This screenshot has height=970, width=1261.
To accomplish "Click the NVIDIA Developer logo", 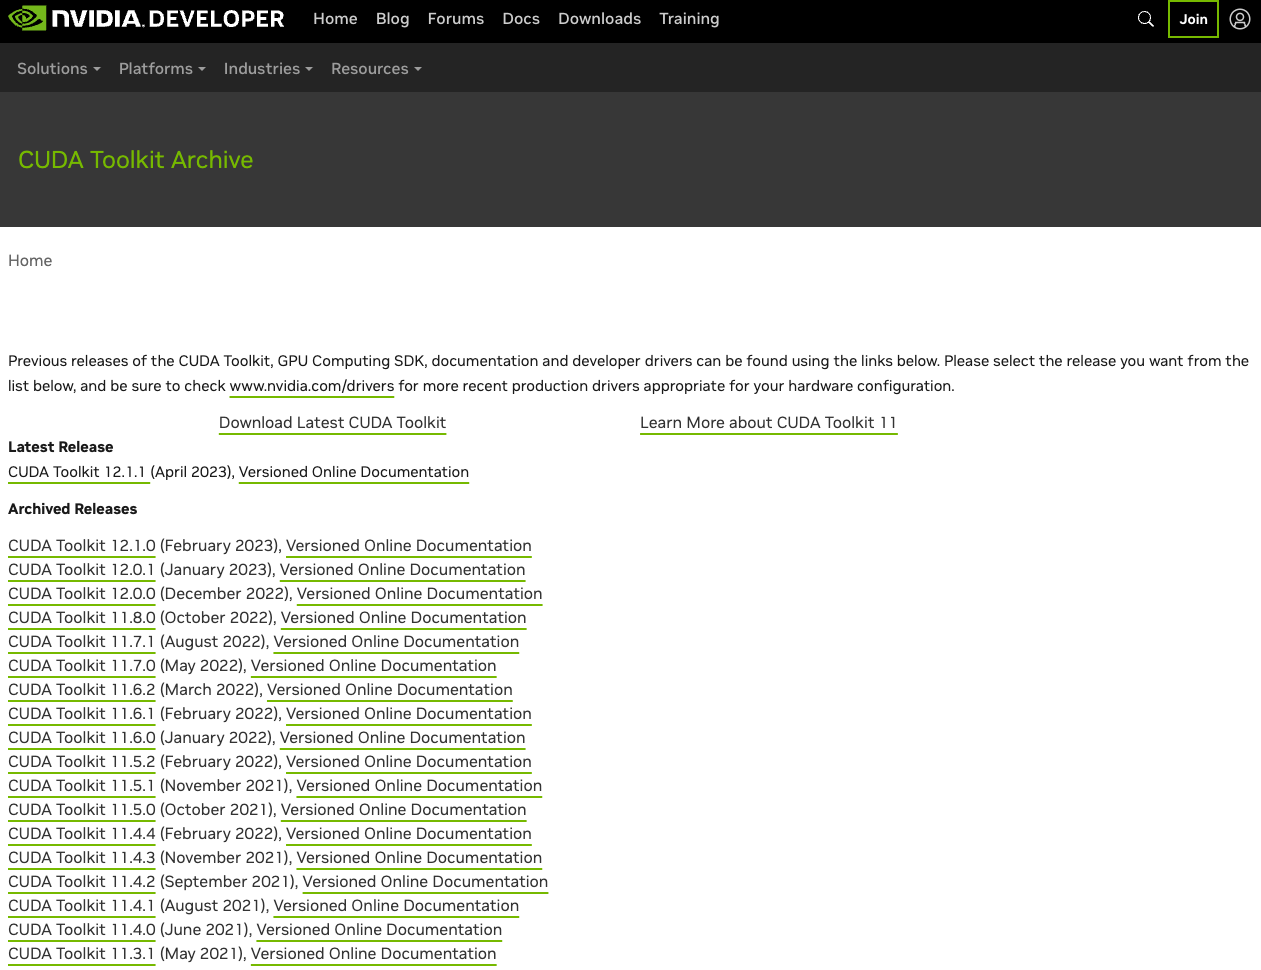I will coord(147,19).
